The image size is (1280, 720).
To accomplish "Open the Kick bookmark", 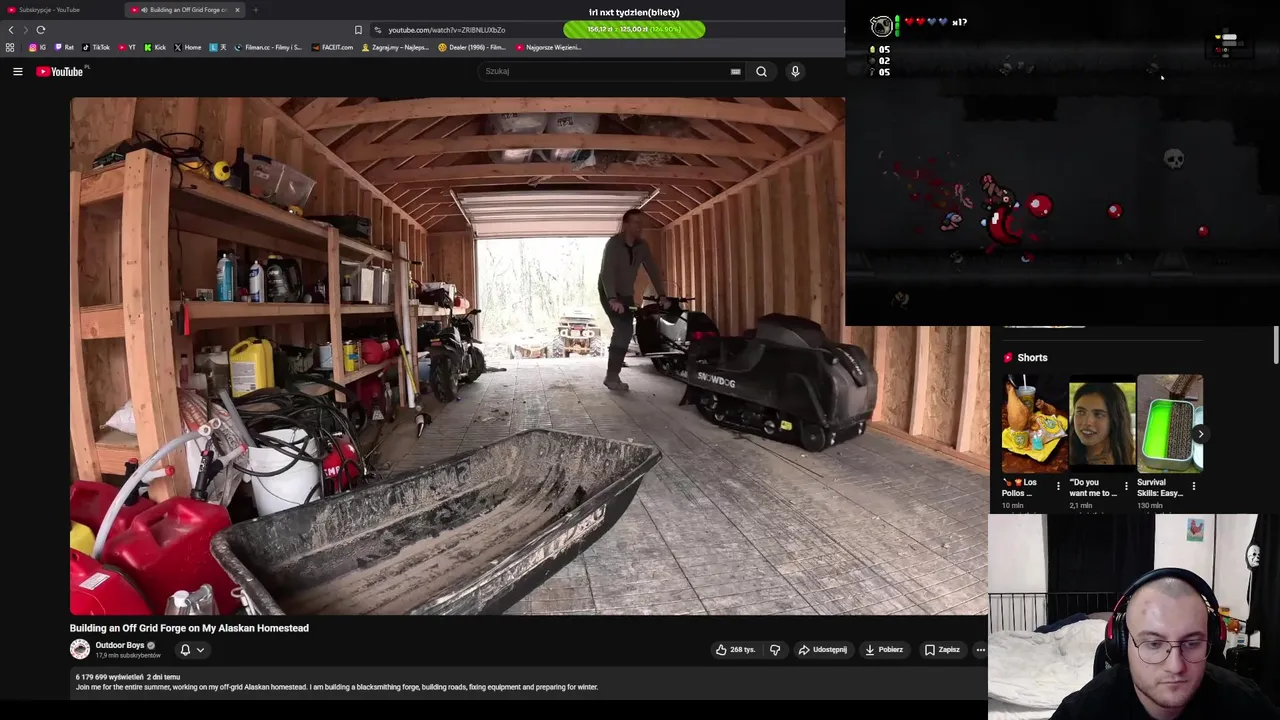I will [x=155, y=47].
